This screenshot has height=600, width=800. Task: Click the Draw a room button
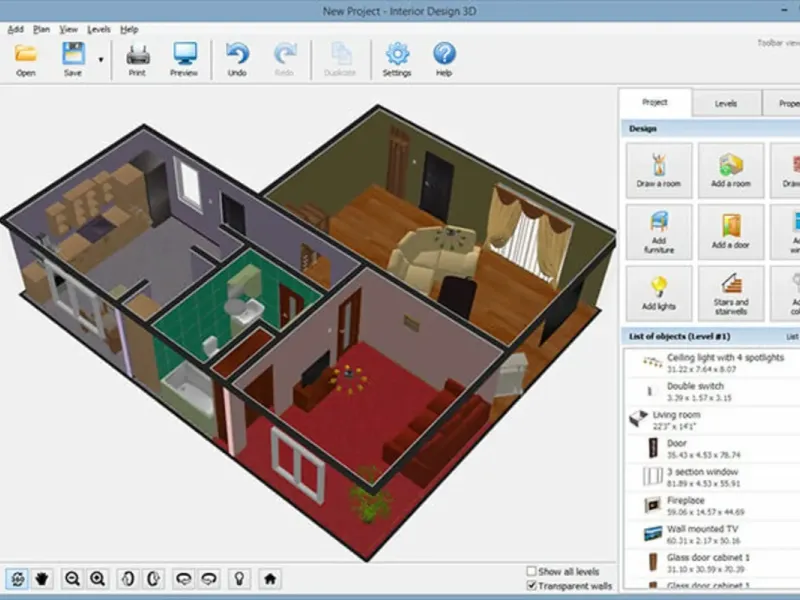659,170
